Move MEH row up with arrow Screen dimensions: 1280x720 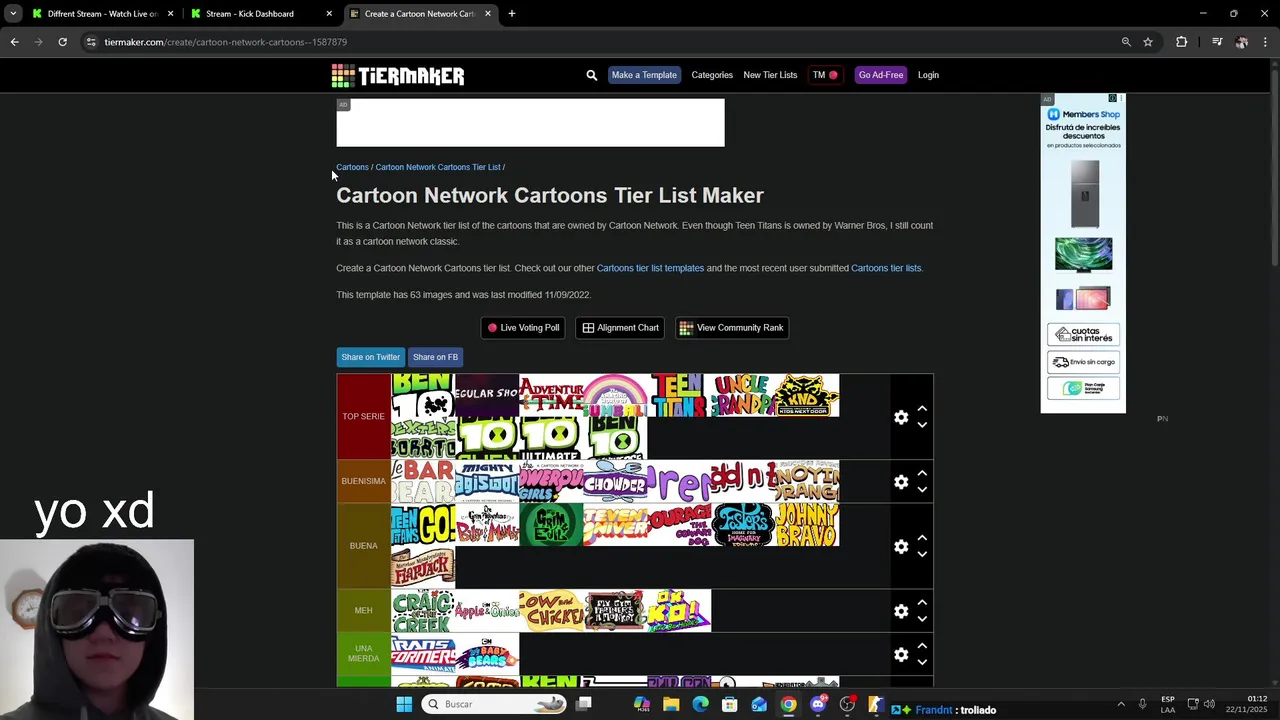[x=922, y=603]
